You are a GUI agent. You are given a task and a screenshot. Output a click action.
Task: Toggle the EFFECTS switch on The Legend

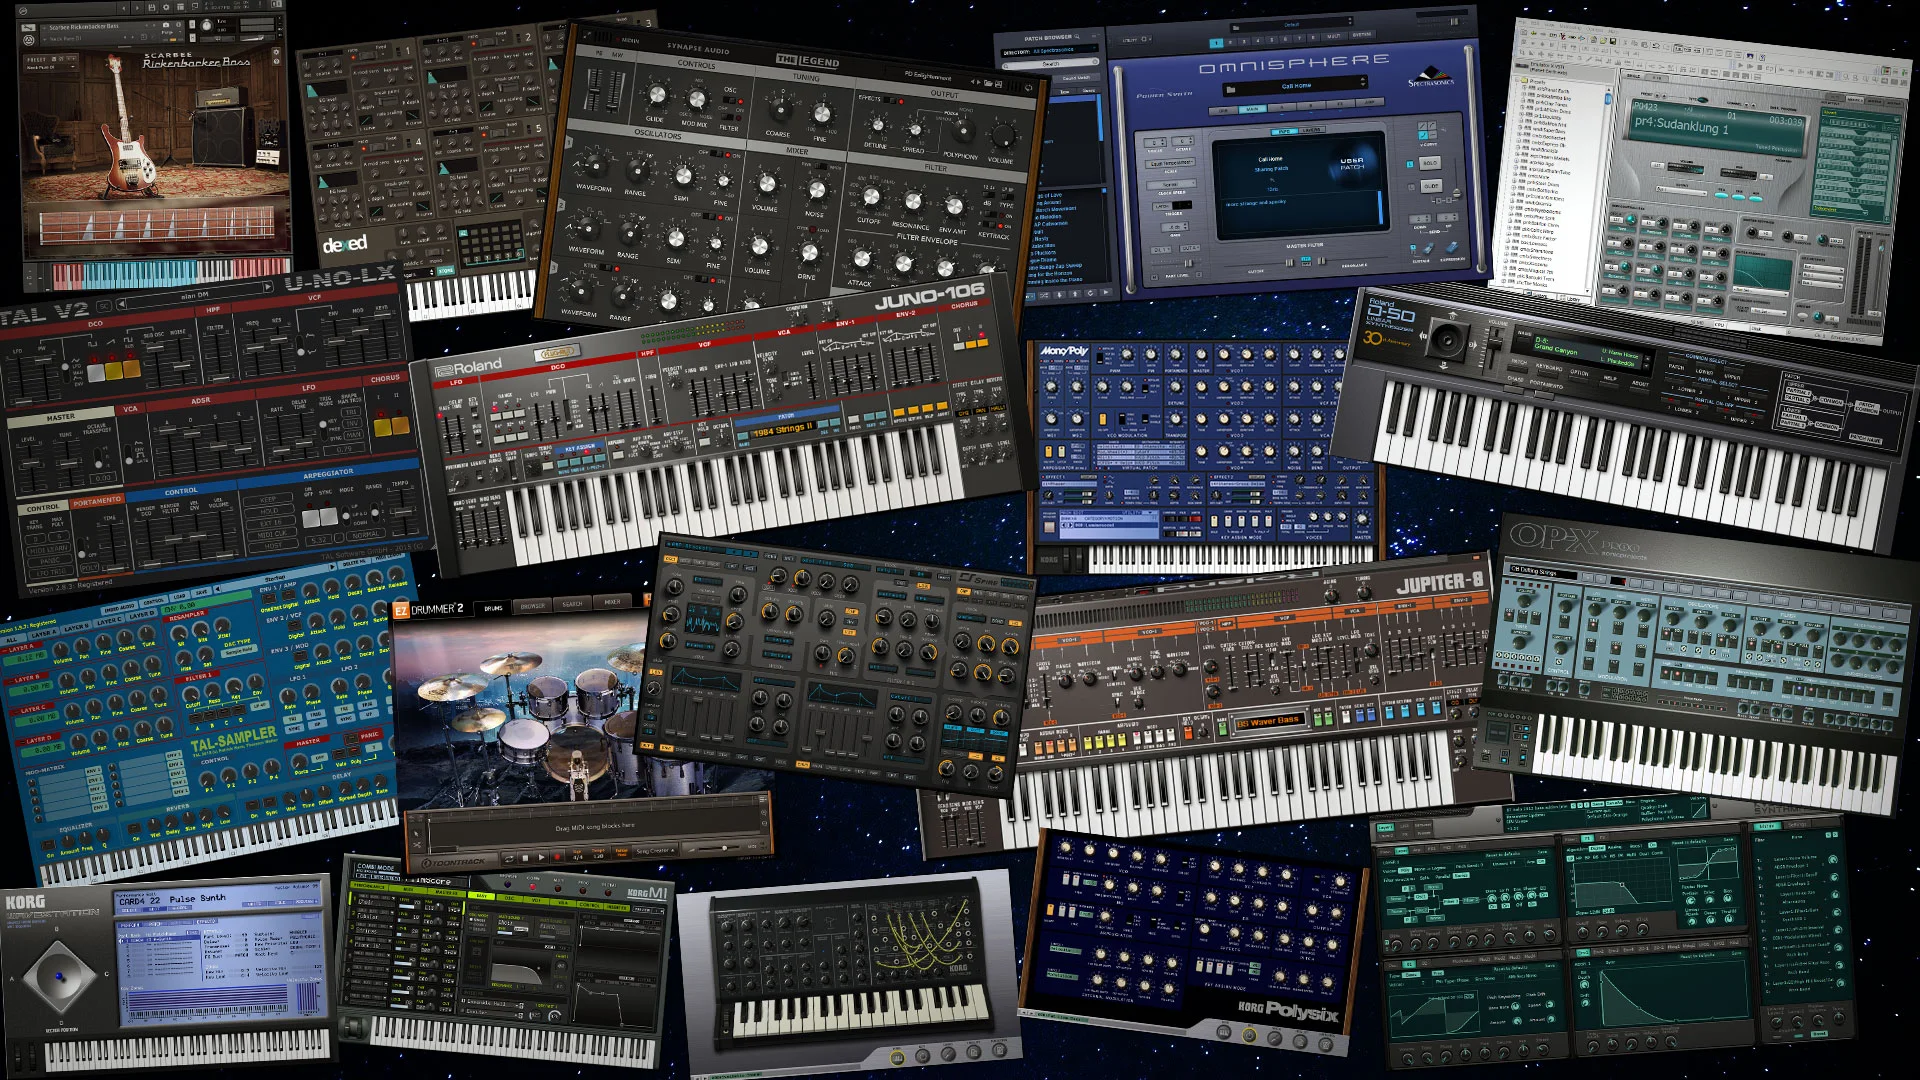click(x=890, y=100)
